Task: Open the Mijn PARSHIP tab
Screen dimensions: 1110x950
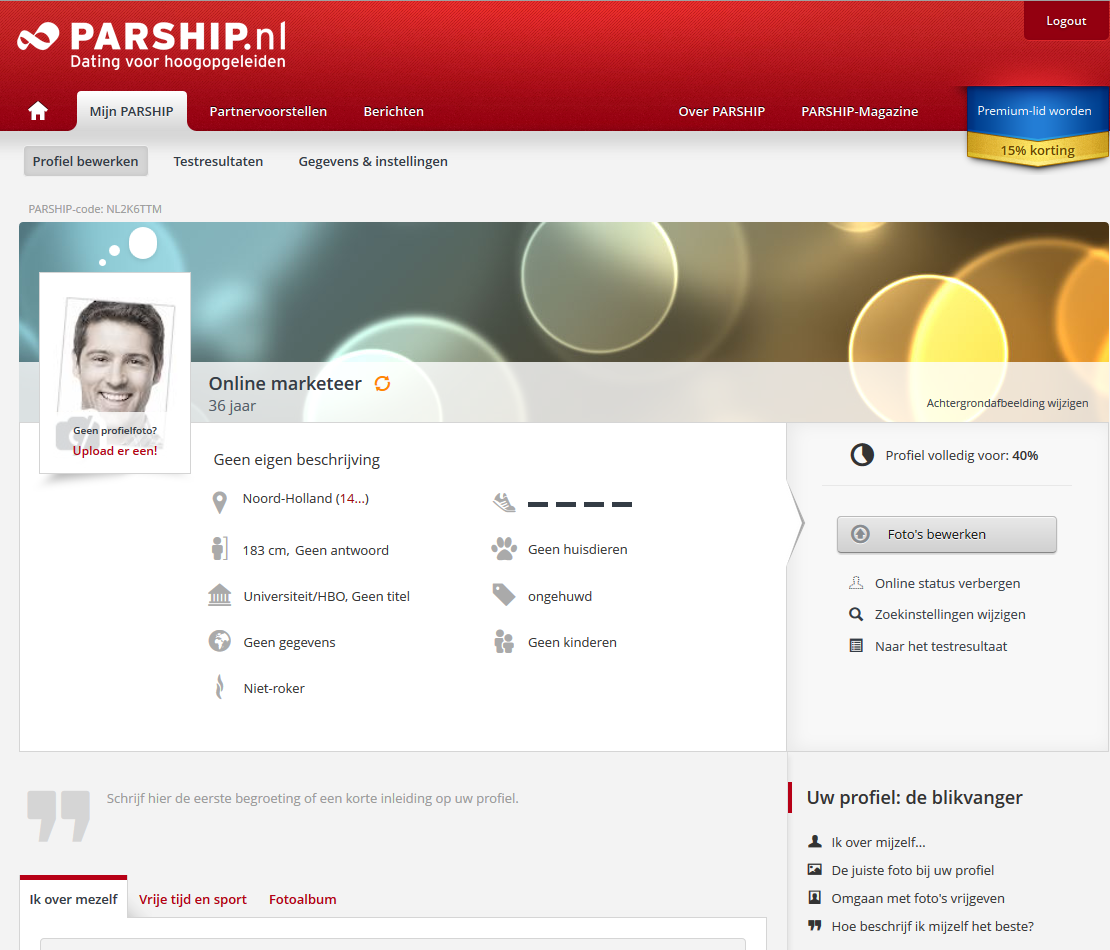Action: click(132, 111)
